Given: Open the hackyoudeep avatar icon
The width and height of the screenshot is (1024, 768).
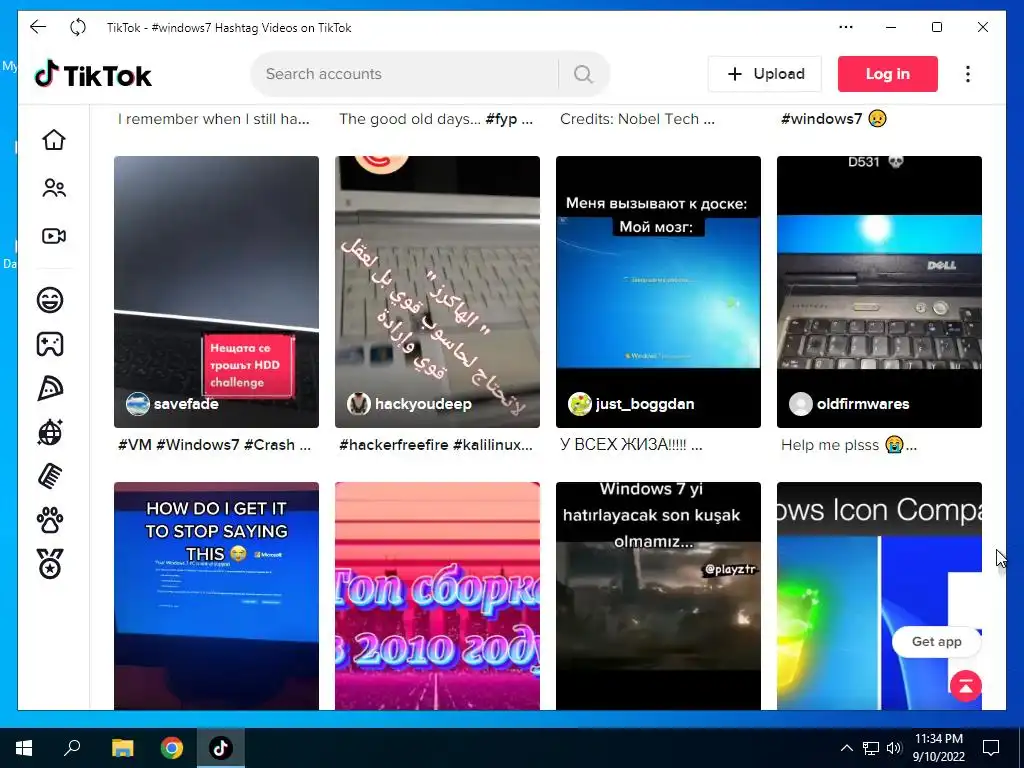Looking at the screenshot, I should (359, 404).
